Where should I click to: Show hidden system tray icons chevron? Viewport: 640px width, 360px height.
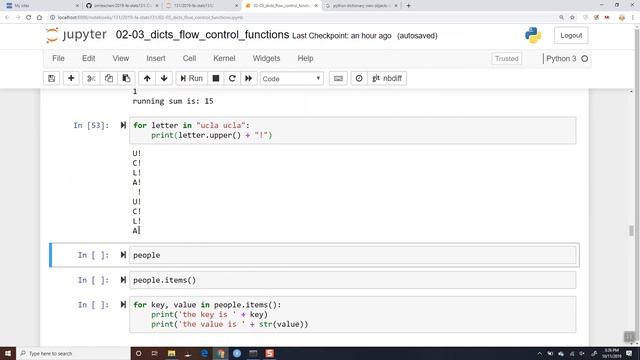point(540,353)
